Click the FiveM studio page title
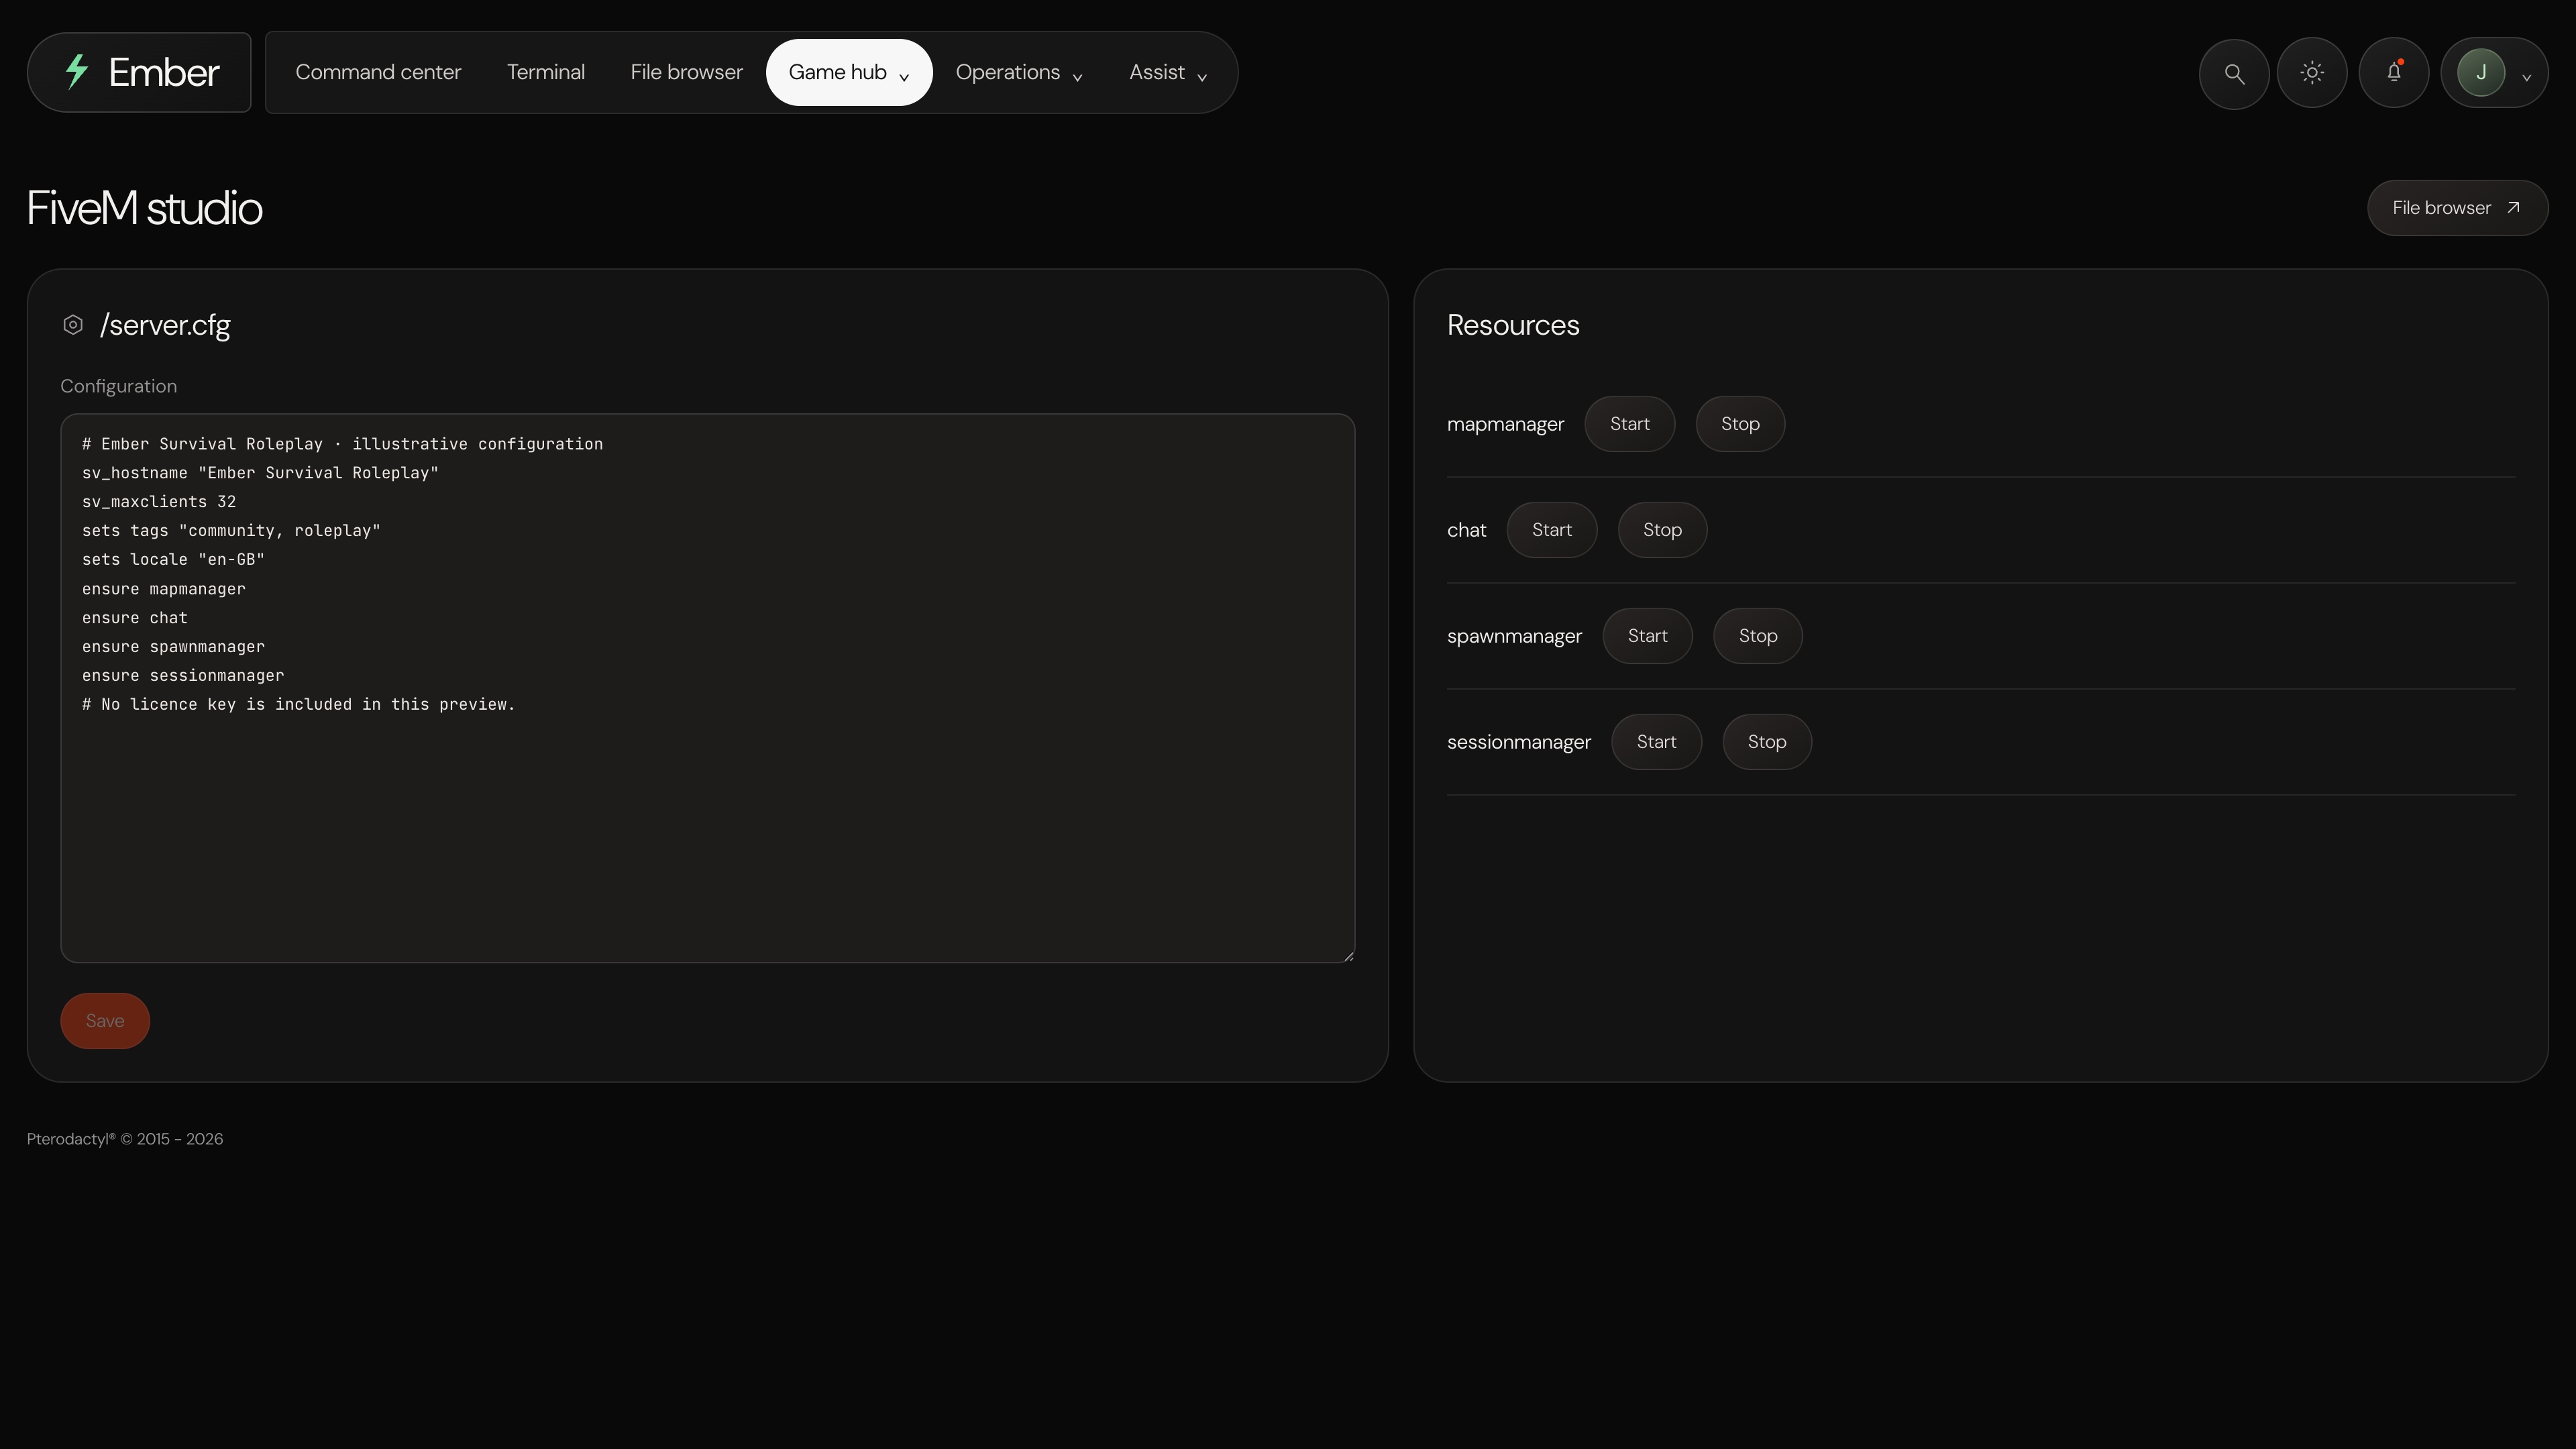Screen dimensions: 2576x1449 click(144, 208)
